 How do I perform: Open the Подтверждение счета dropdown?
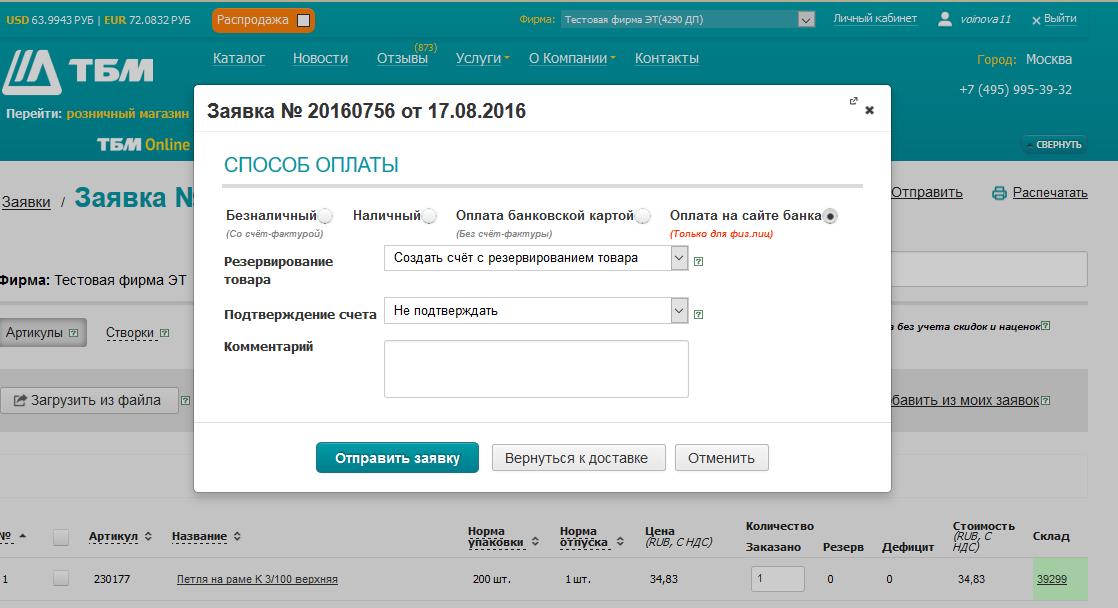pos(536,311)
